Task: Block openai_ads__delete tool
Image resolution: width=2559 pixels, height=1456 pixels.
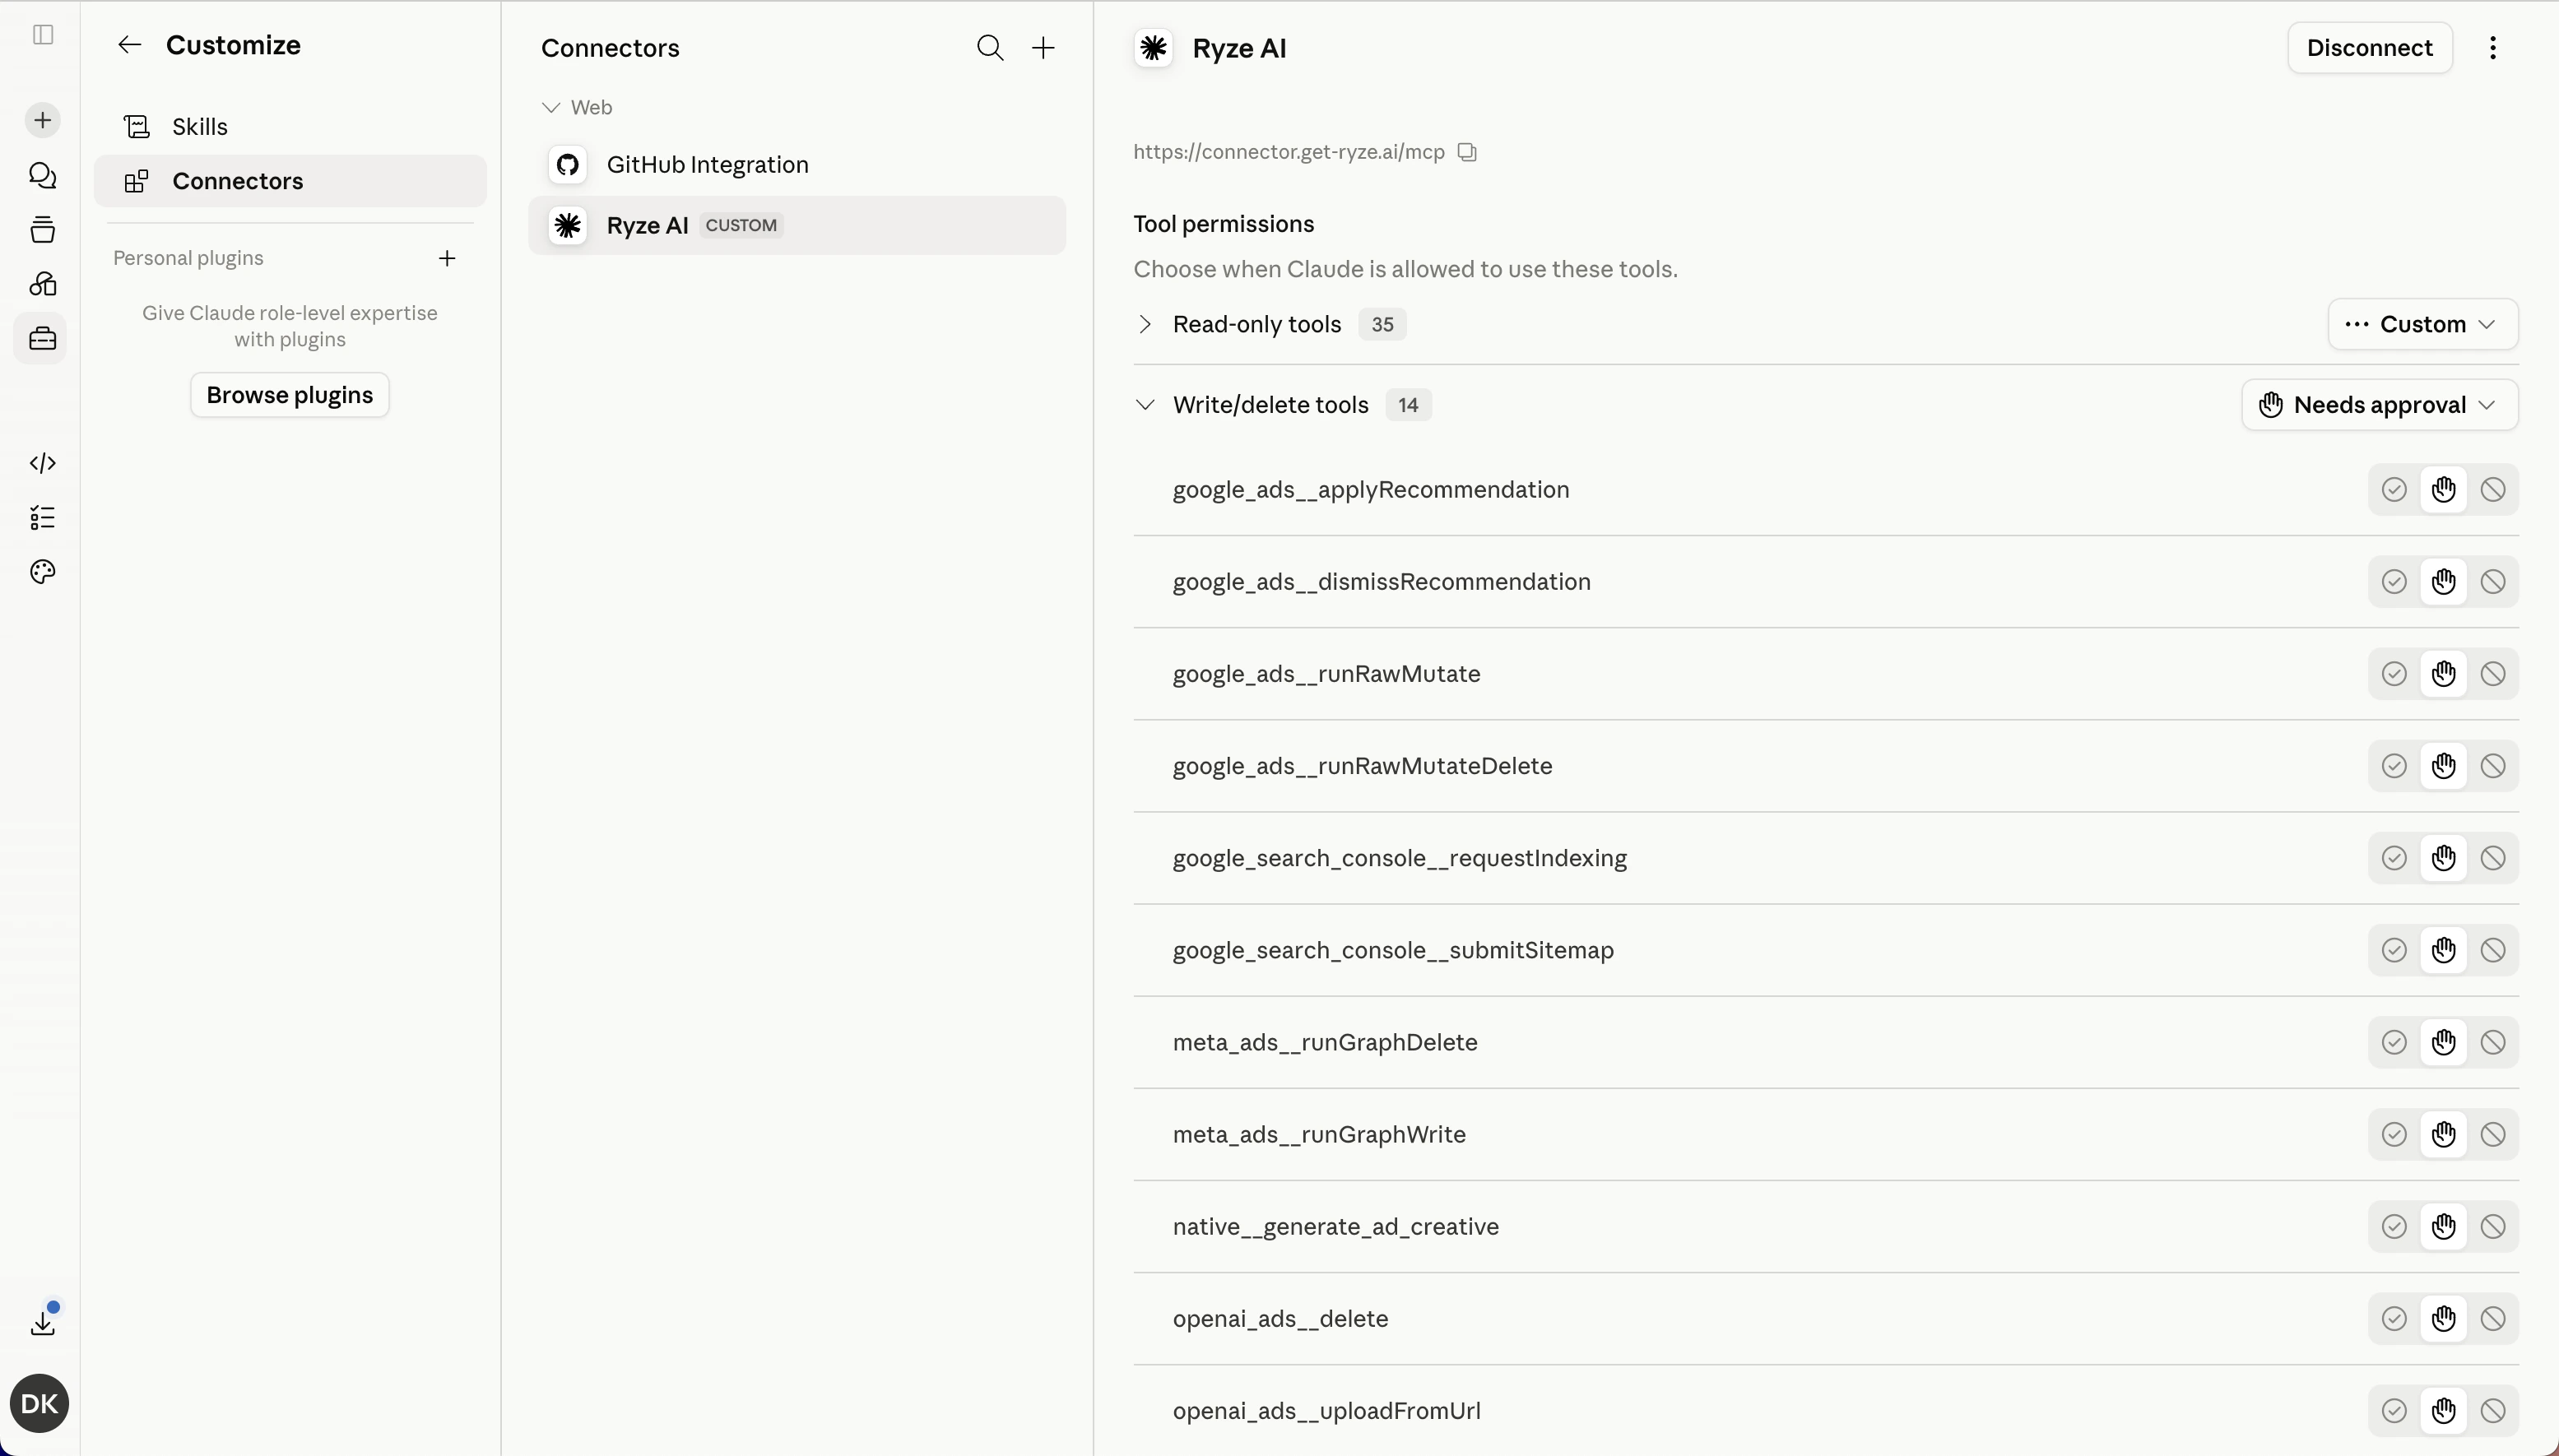Action: (2493, 1319)
